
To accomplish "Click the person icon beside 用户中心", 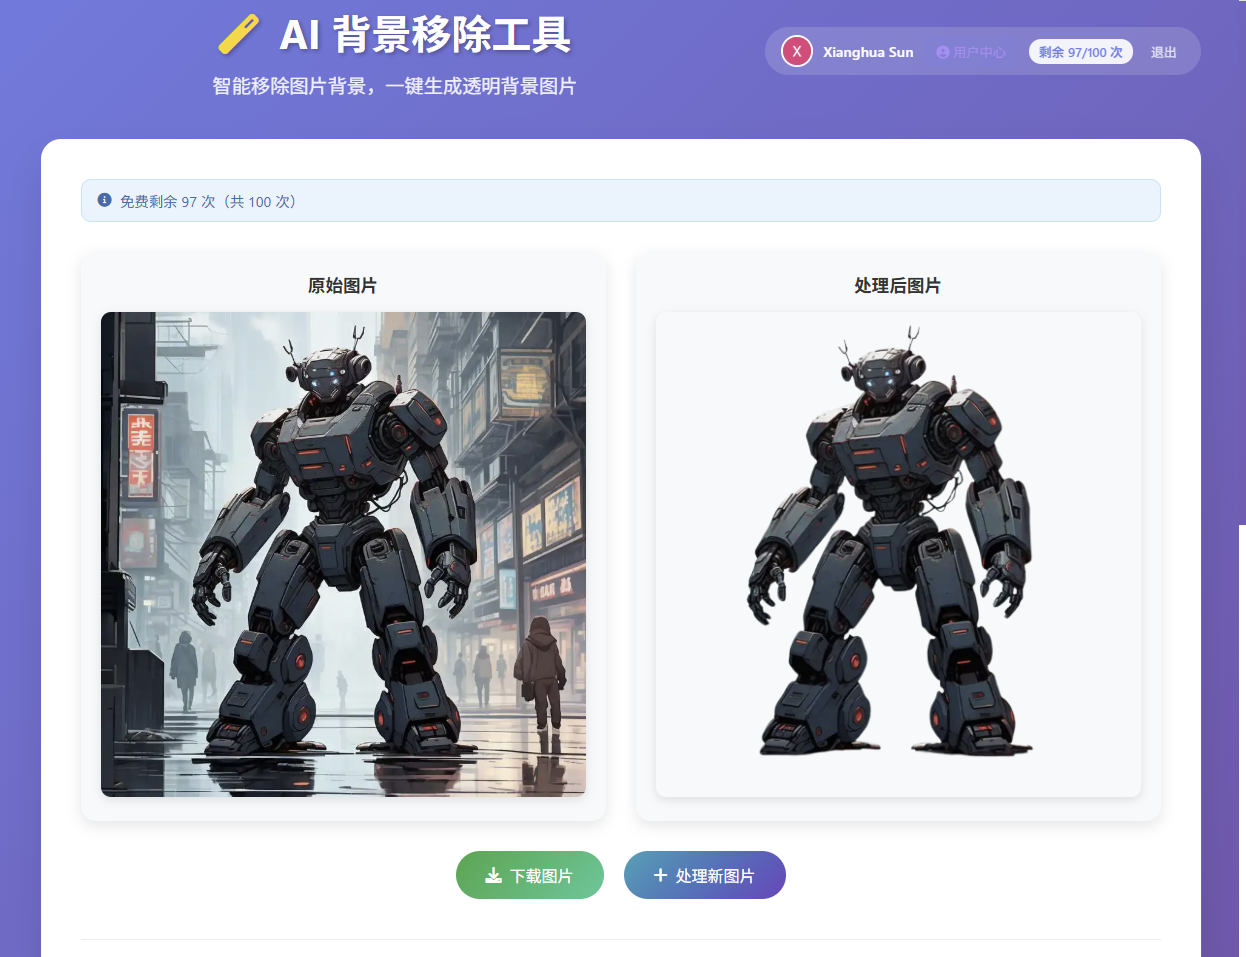I will pyautogui.click(x=942, y=52).
